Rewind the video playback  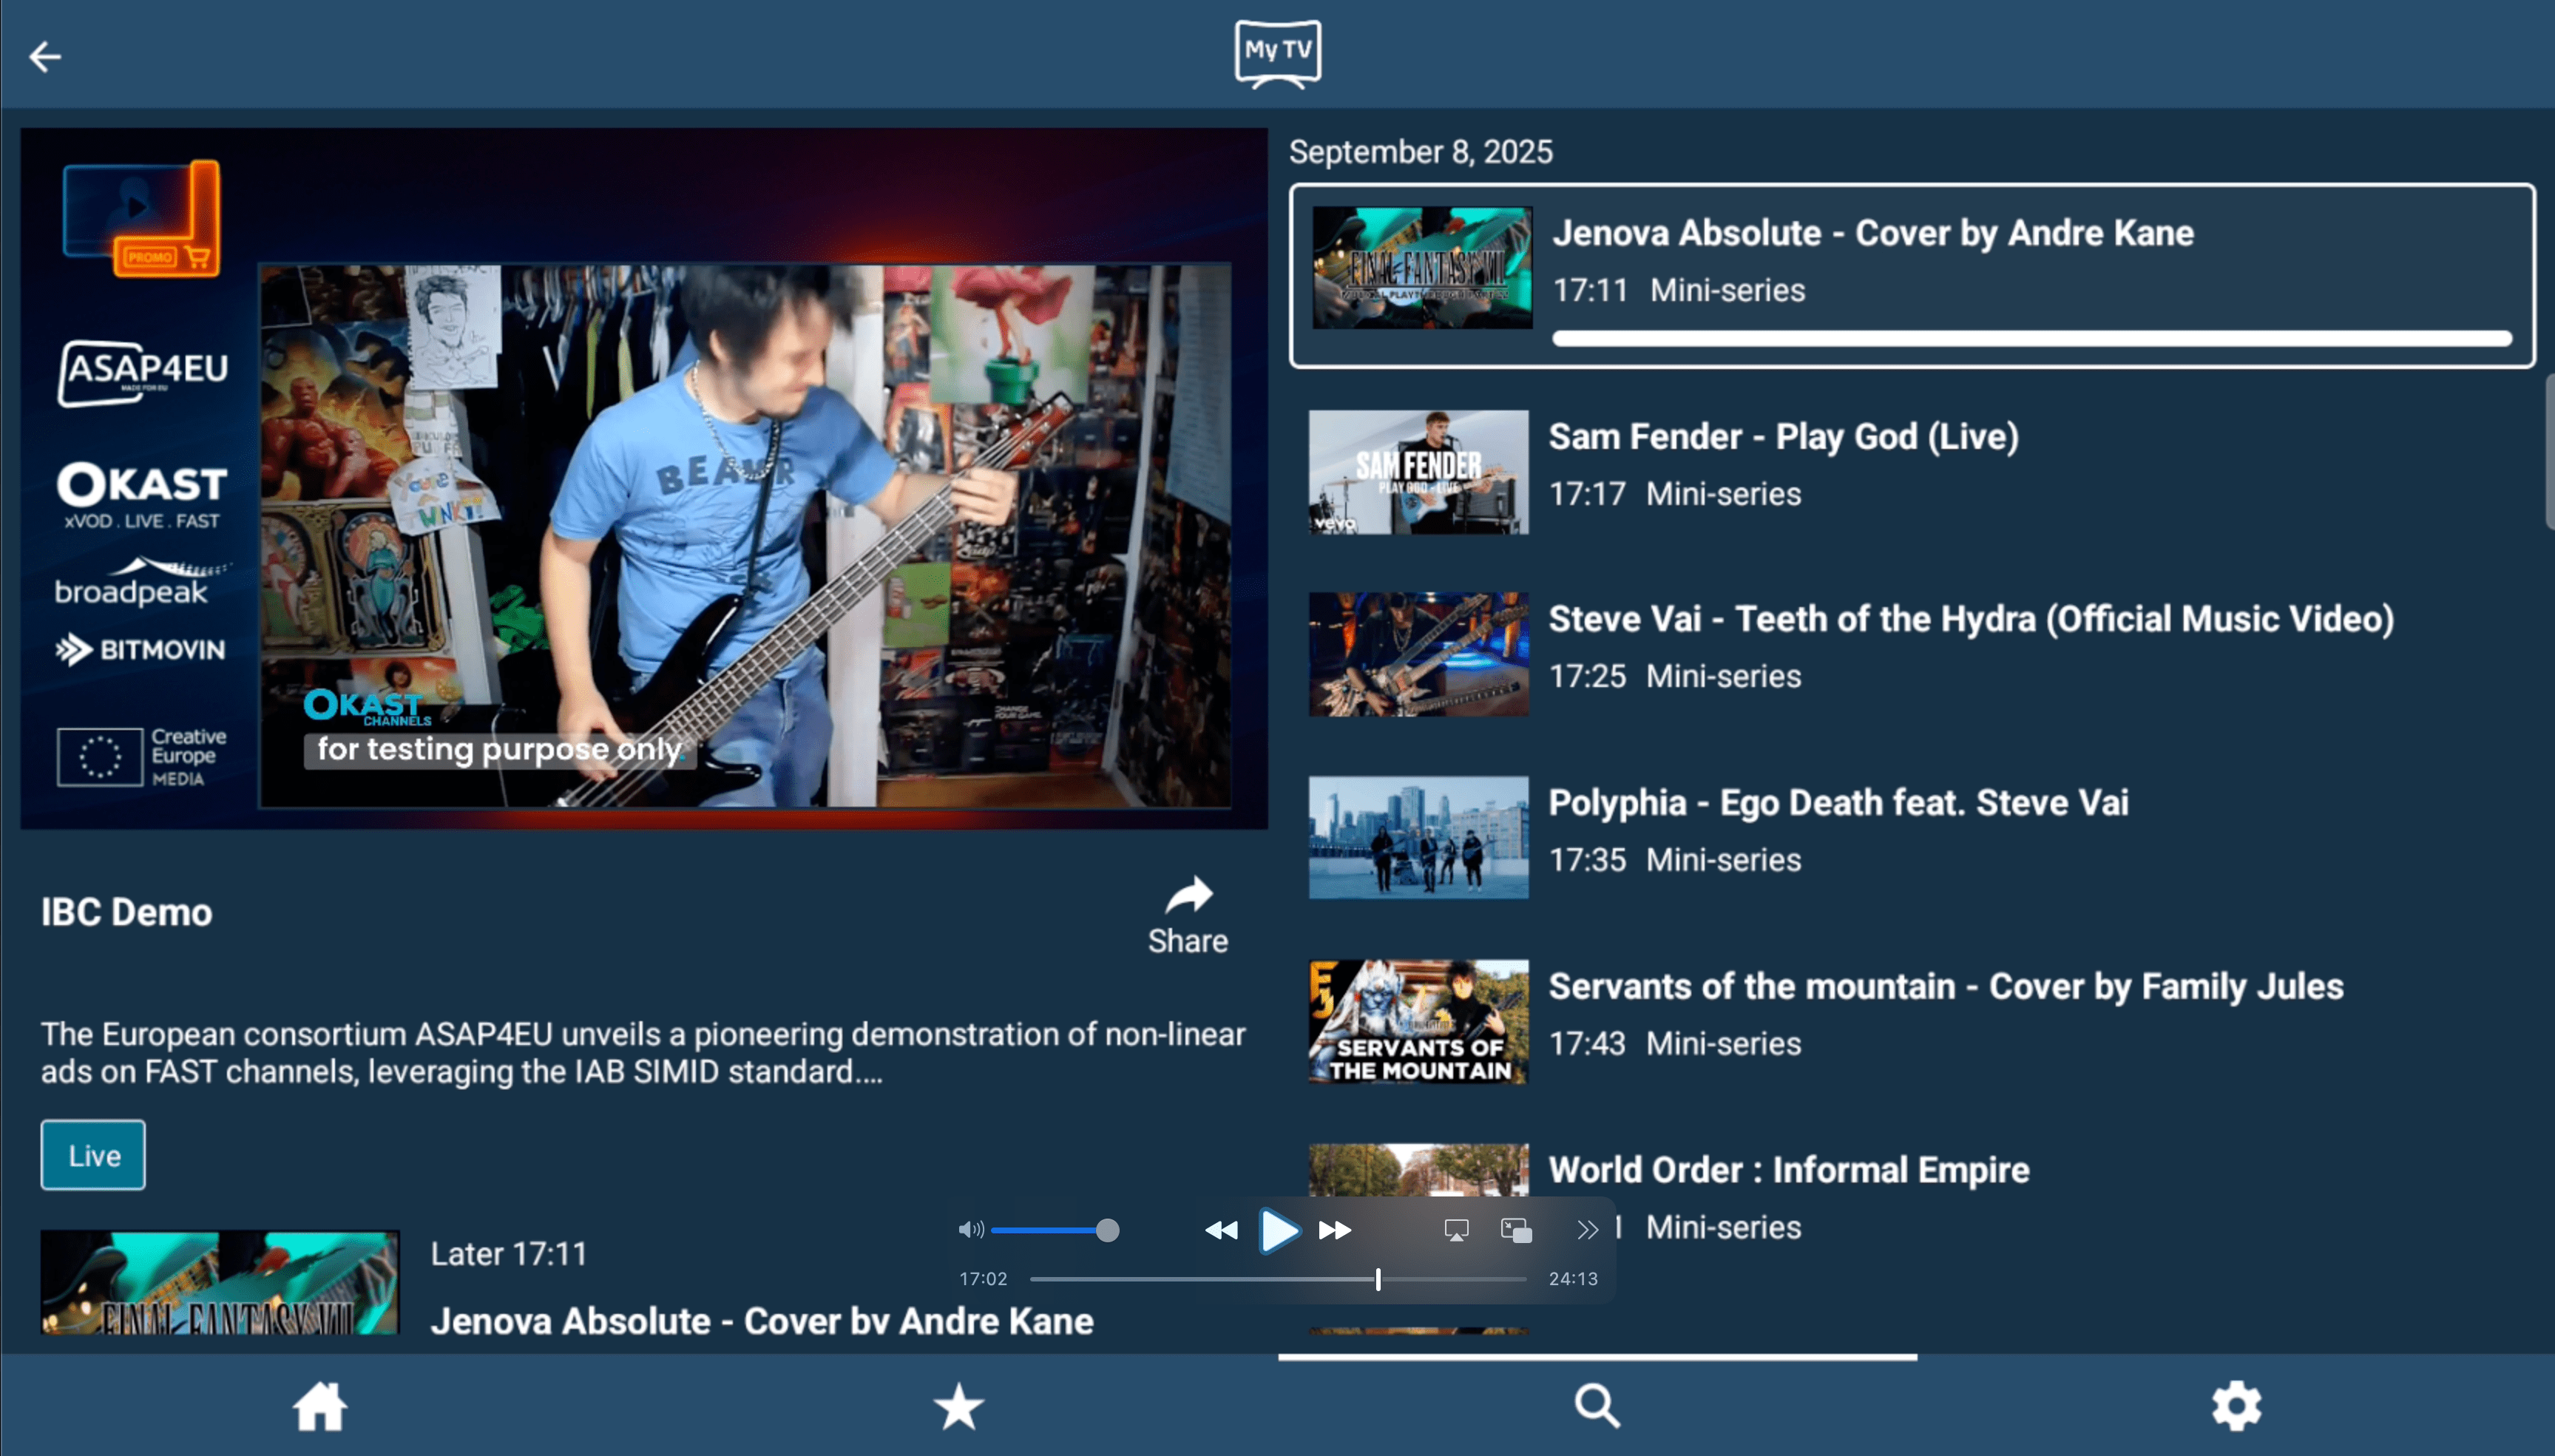click(x=1221, y=1230)
